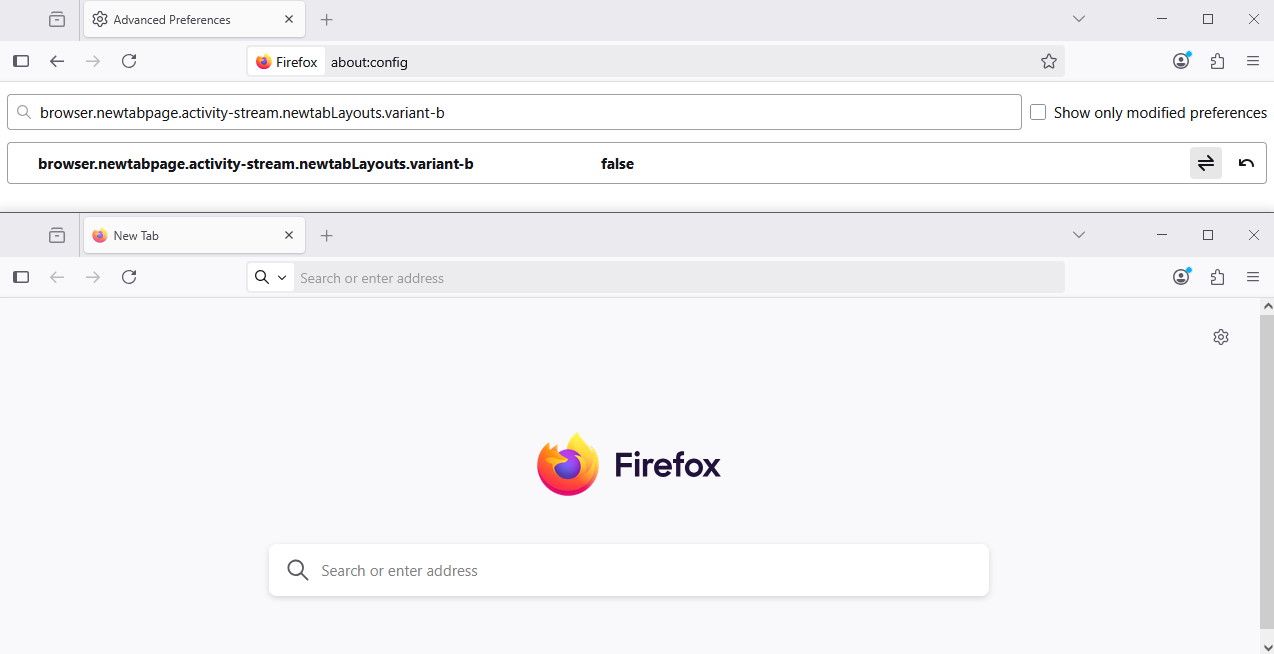Close the New Tab tab

point(289,235)
